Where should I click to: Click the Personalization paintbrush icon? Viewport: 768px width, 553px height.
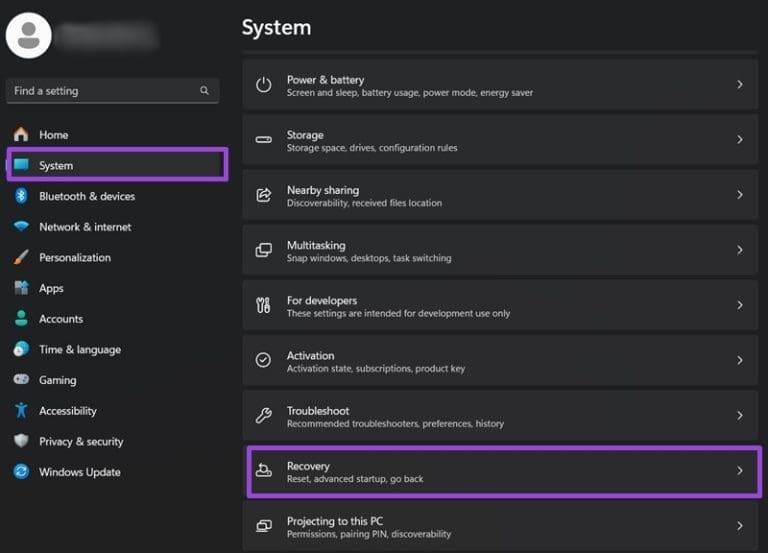click(21, 257)
